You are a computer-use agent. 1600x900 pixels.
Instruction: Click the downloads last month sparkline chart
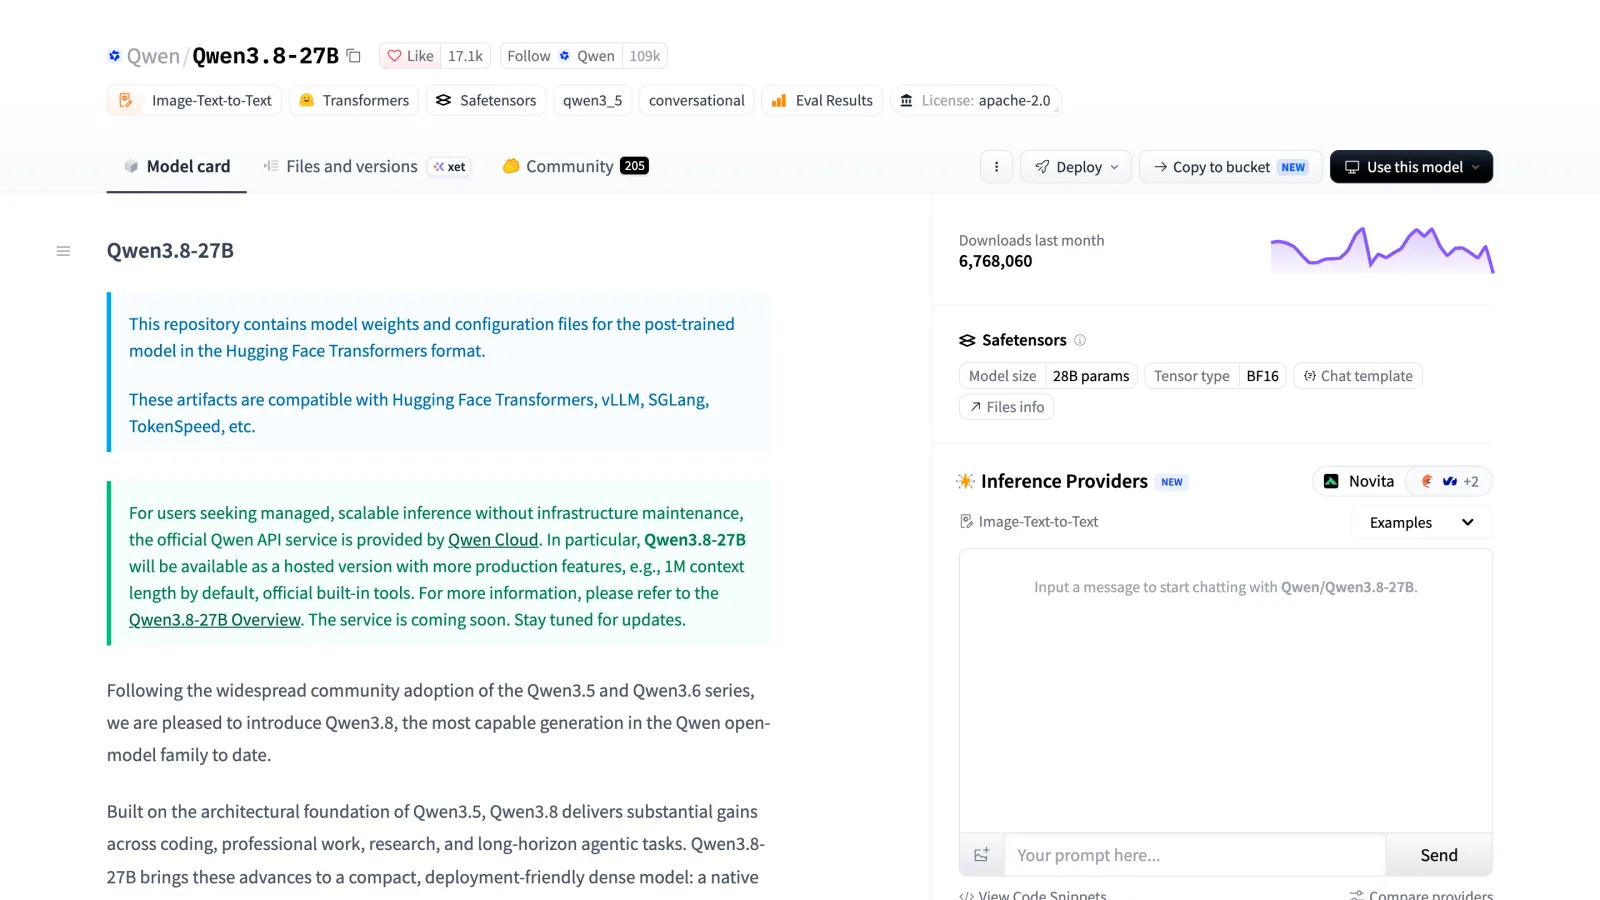coord(1382,250)
